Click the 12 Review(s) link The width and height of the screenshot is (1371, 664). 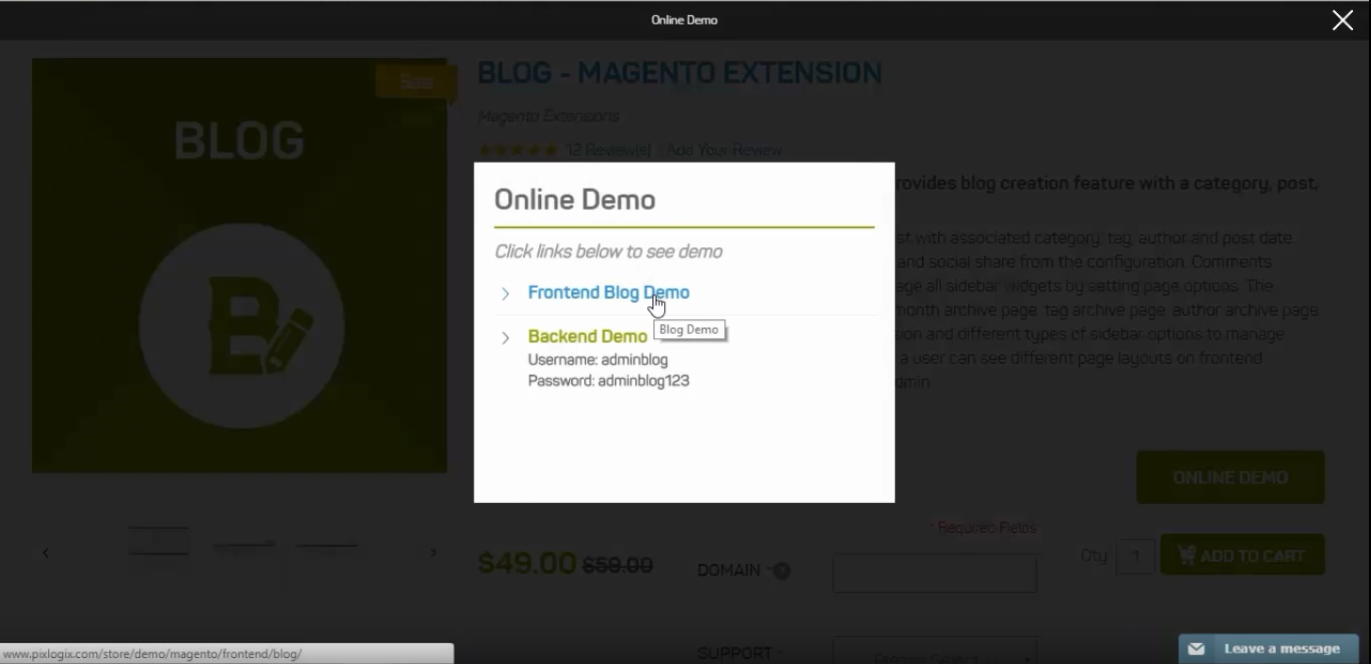click(x=608, y=151)
